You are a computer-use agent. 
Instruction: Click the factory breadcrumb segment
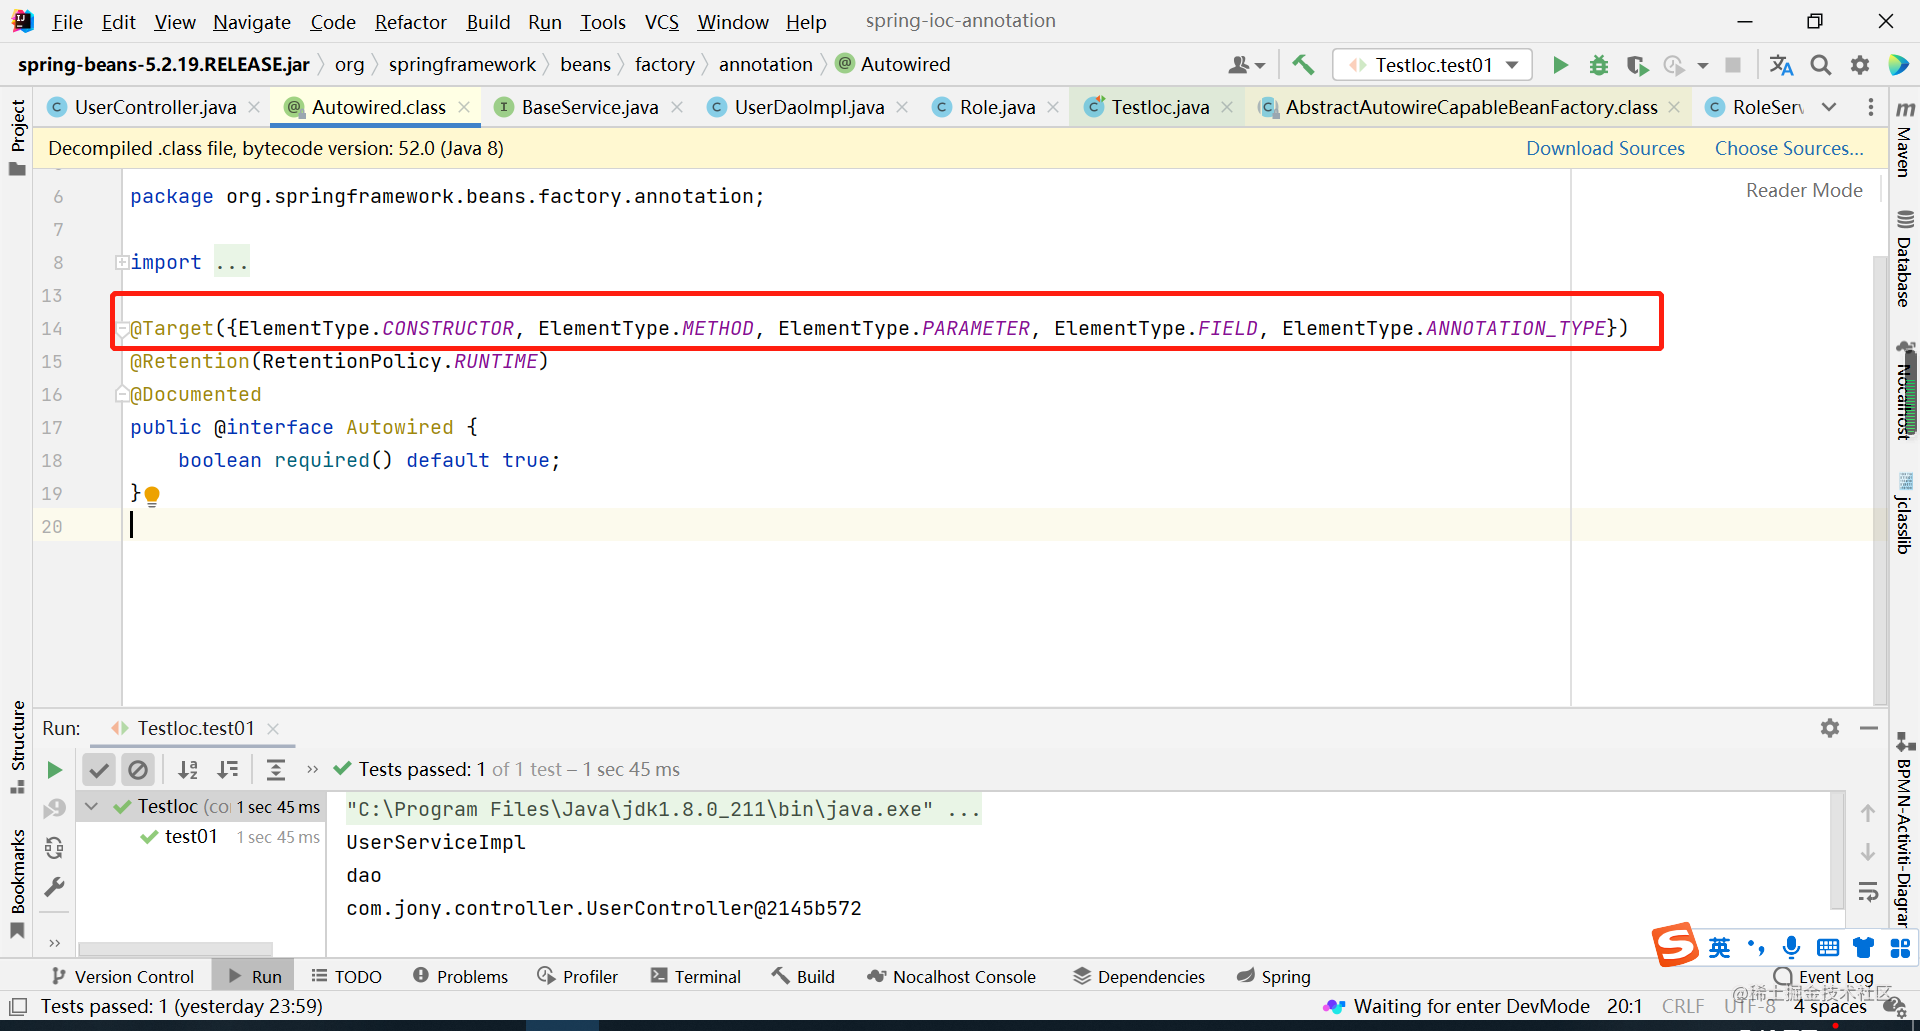[664, 64]
